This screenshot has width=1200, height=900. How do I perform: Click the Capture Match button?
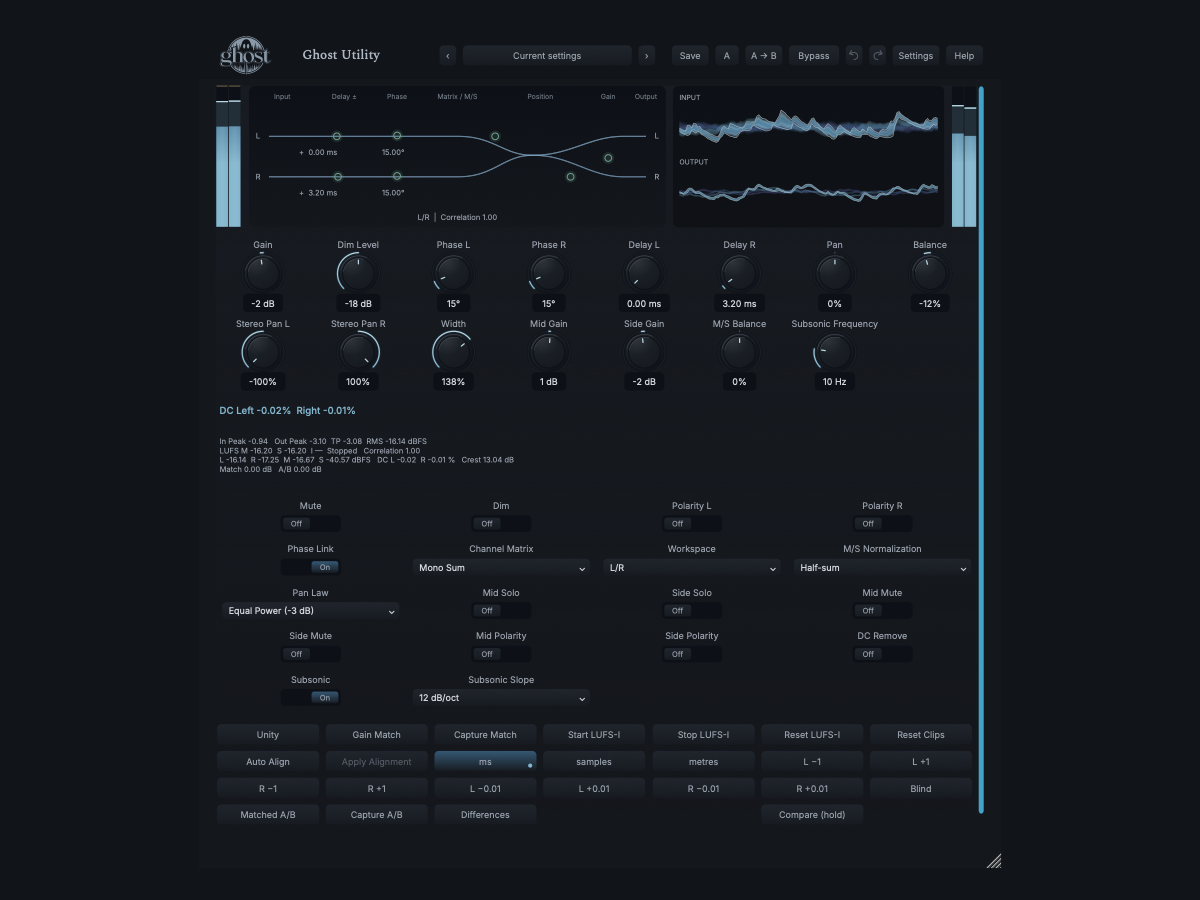tap(485, 735)
